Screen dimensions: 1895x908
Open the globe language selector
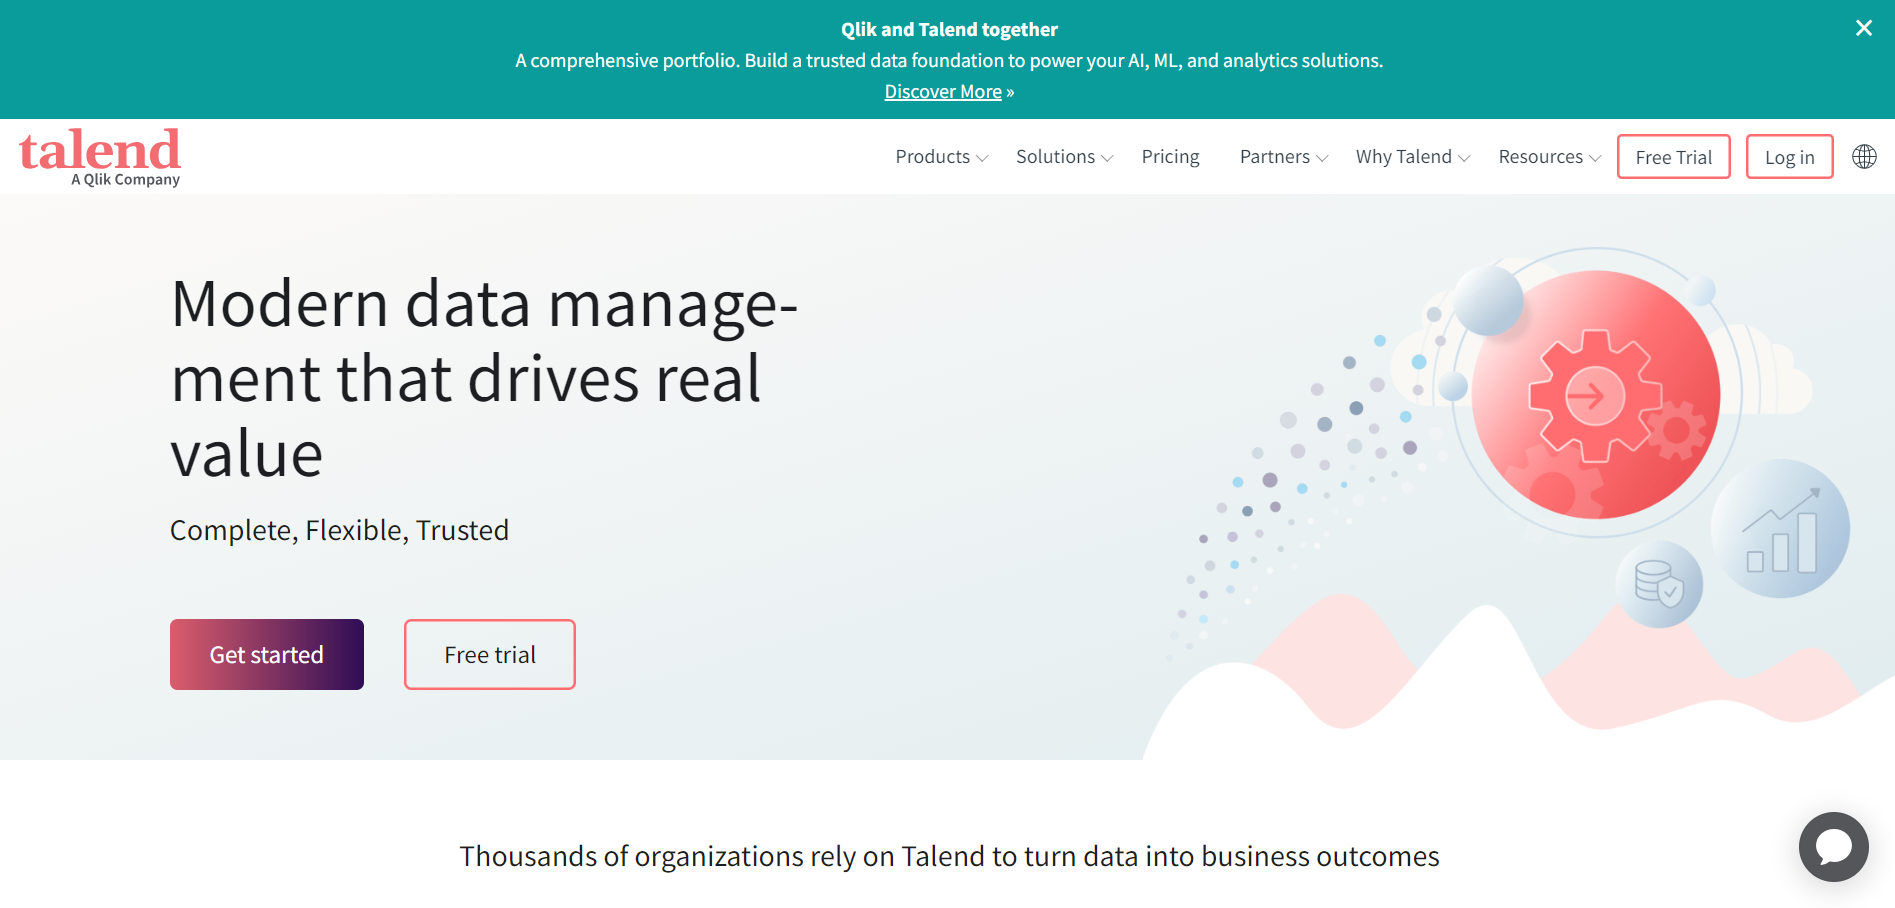(1864, 157)
